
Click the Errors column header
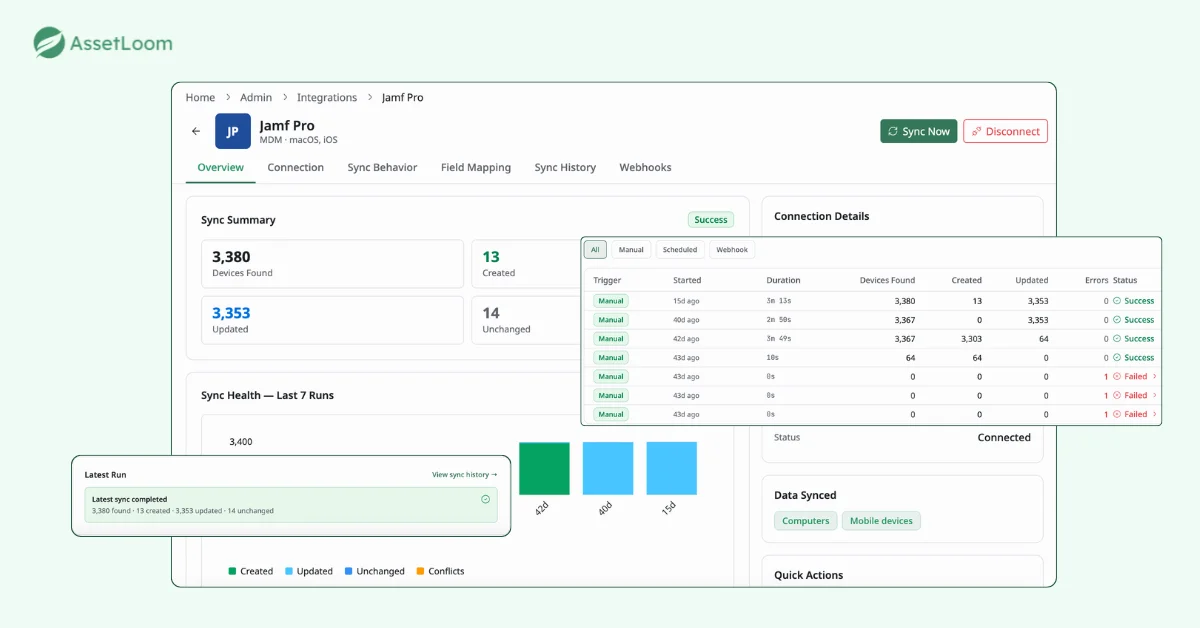pyautogui.click(x=1096, y=280)
